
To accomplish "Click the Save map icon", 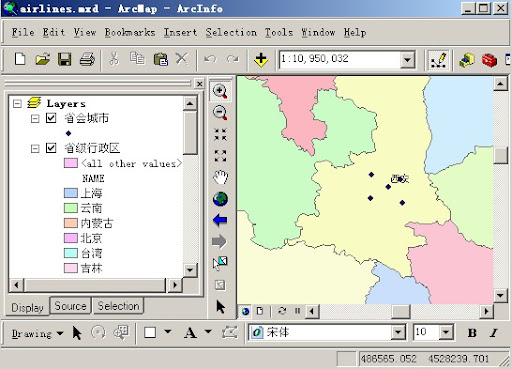I will pos(65,60).
